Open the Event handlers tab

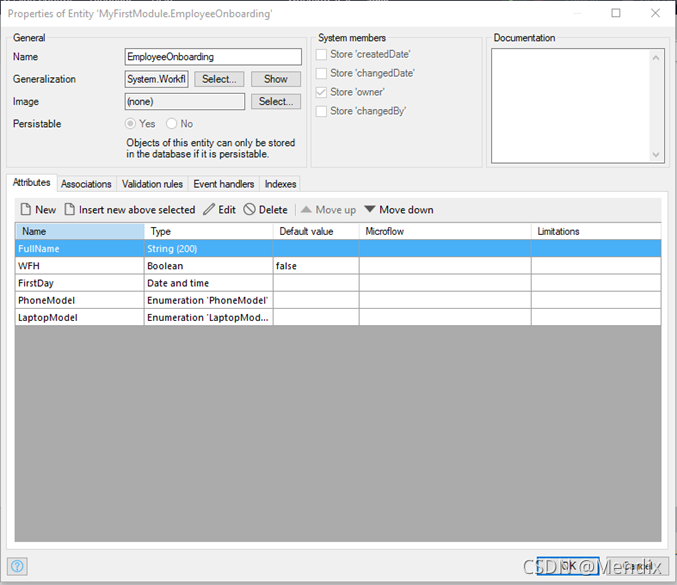[x=224, y=184]
